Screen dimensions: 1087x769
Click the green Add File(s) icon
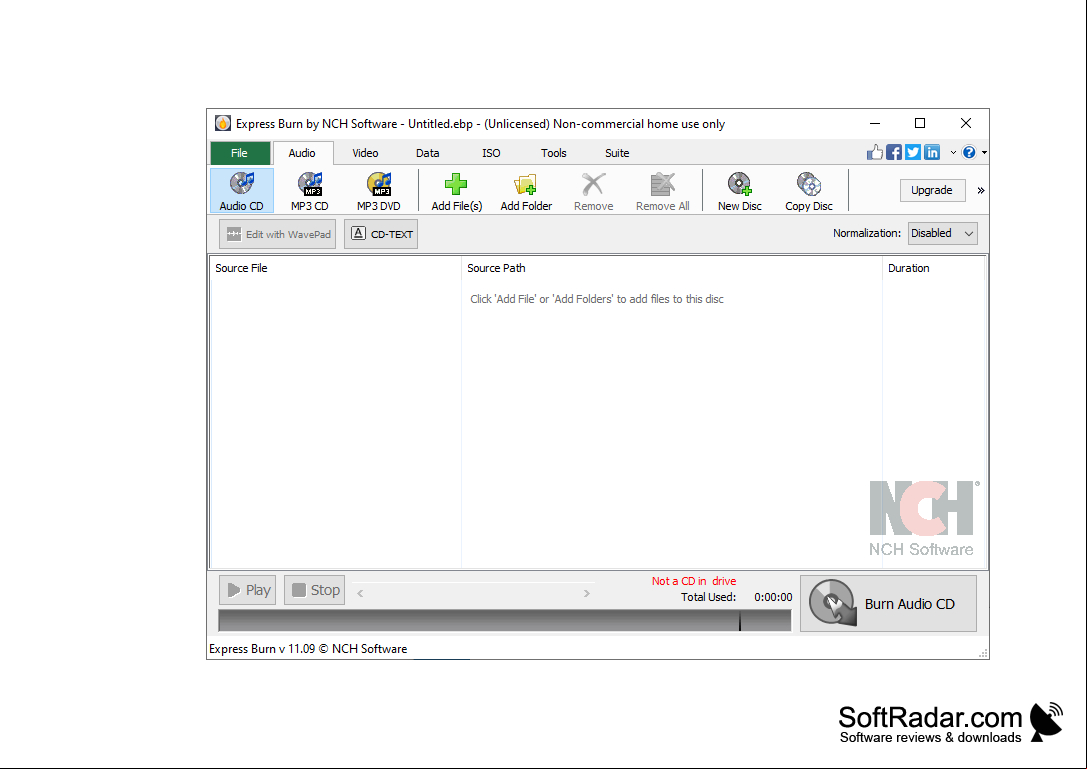click(x=456, y=184)
